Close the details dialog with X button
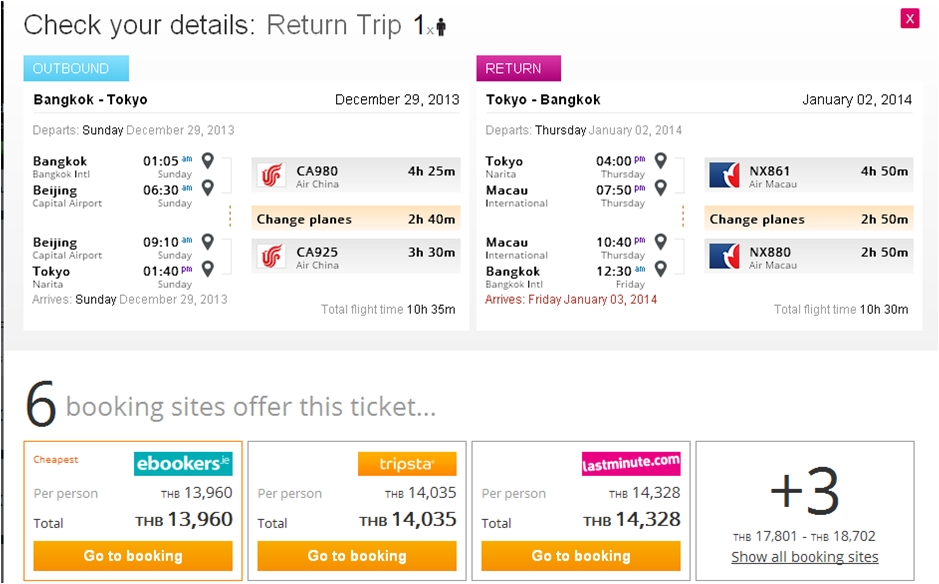 click(x=910, y=19)
